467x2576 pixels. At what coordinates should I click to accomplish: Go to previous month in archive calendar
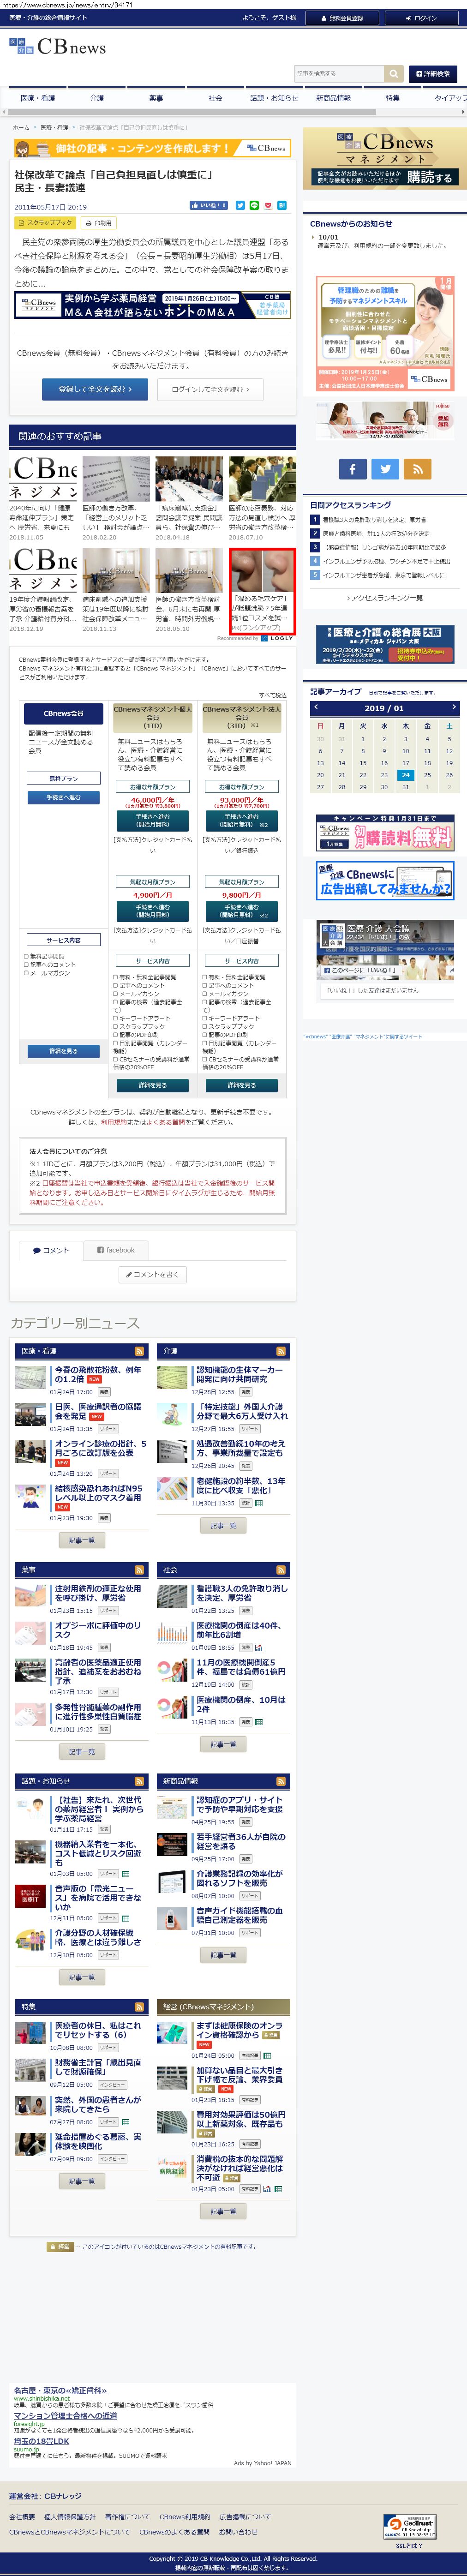pyautogui.click(x=316, y=707)
